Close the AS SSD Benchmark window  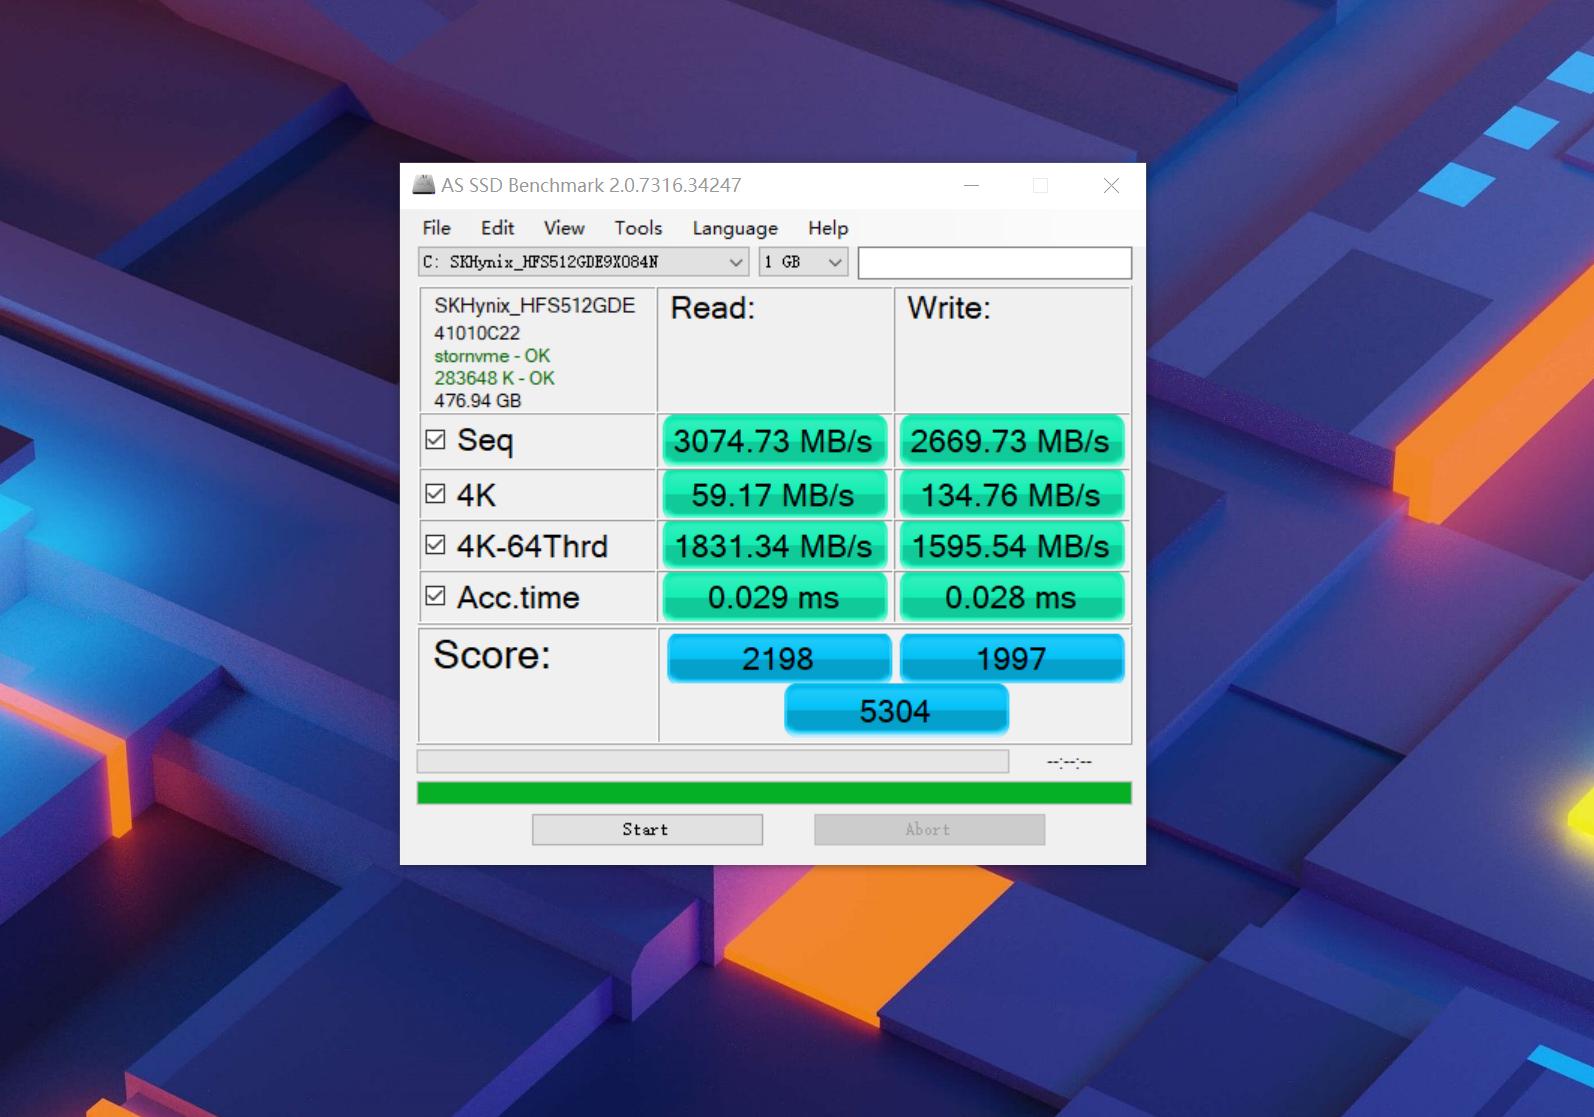click(1111, 186)
